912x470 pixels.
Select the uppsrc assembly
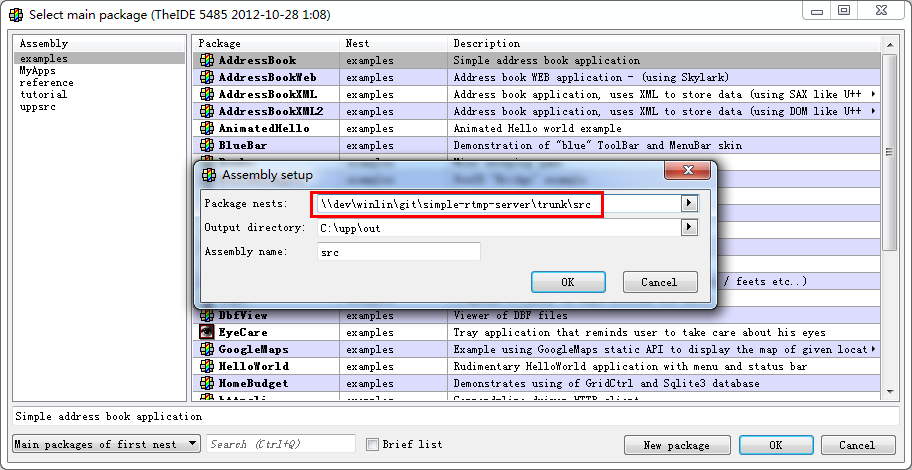37,107
